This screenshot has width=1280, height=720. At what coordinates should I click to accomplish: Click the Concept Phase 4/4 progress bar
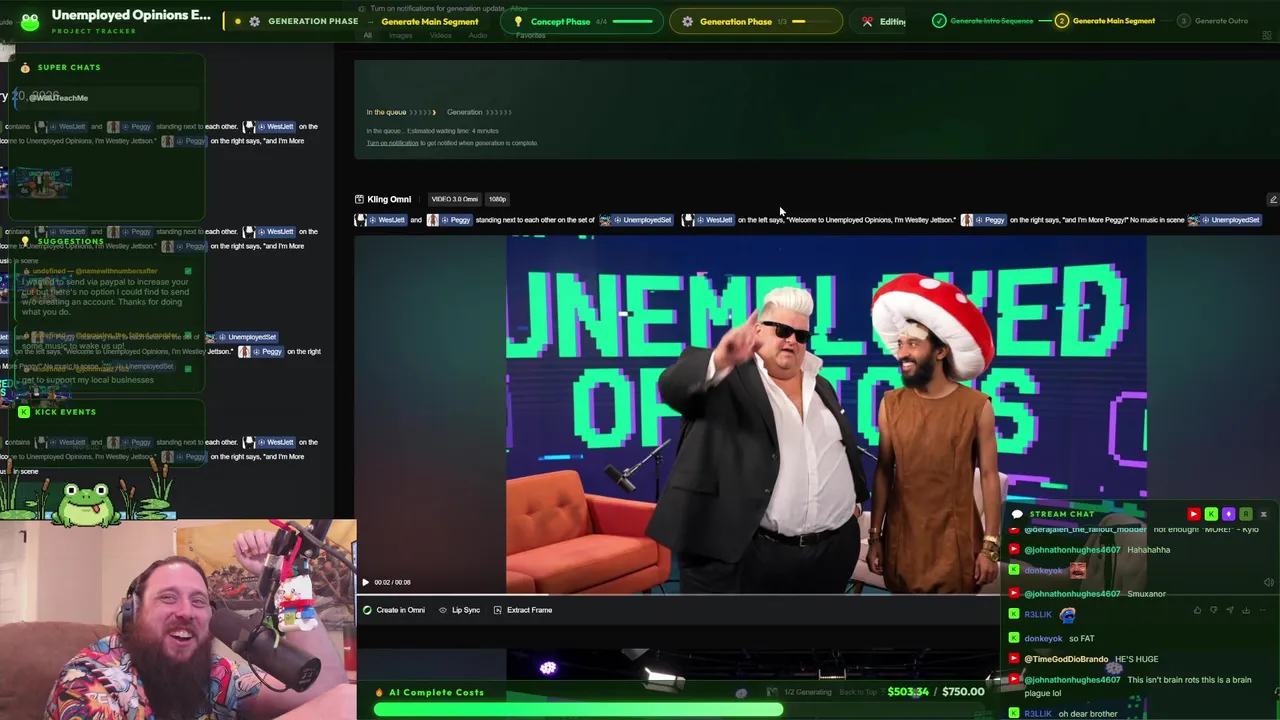pos(632,21)
